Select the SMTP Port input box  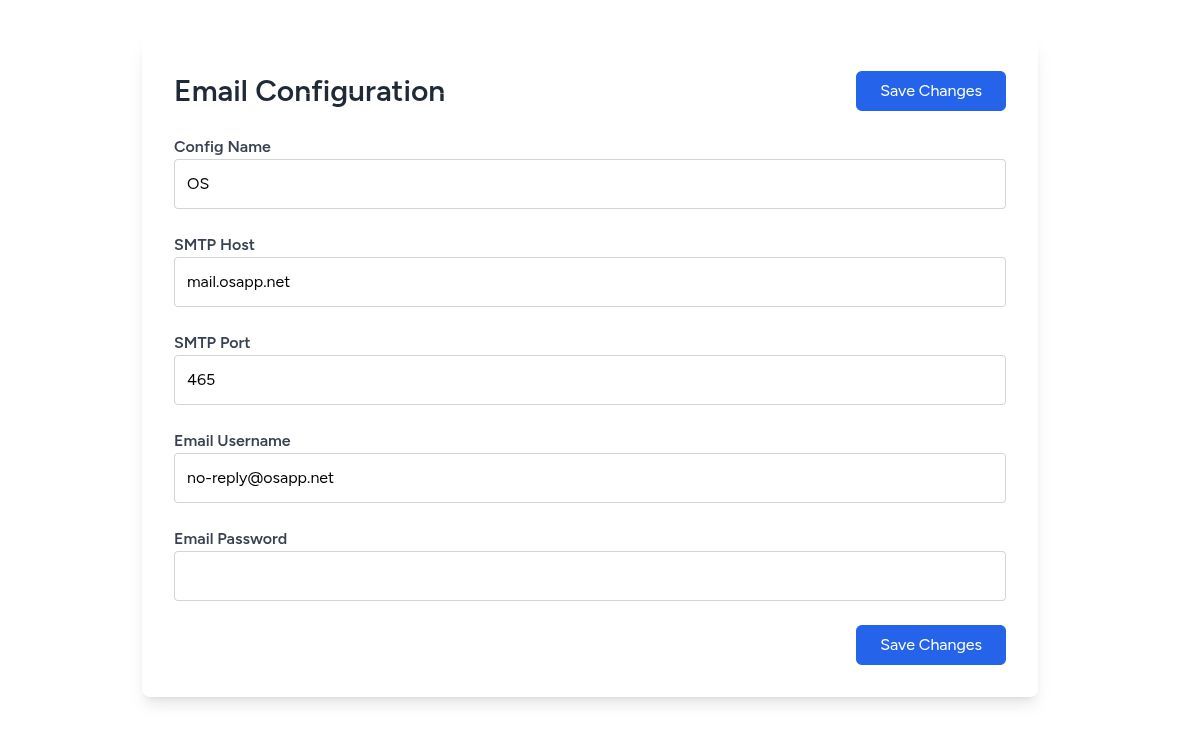click(589, 380)
